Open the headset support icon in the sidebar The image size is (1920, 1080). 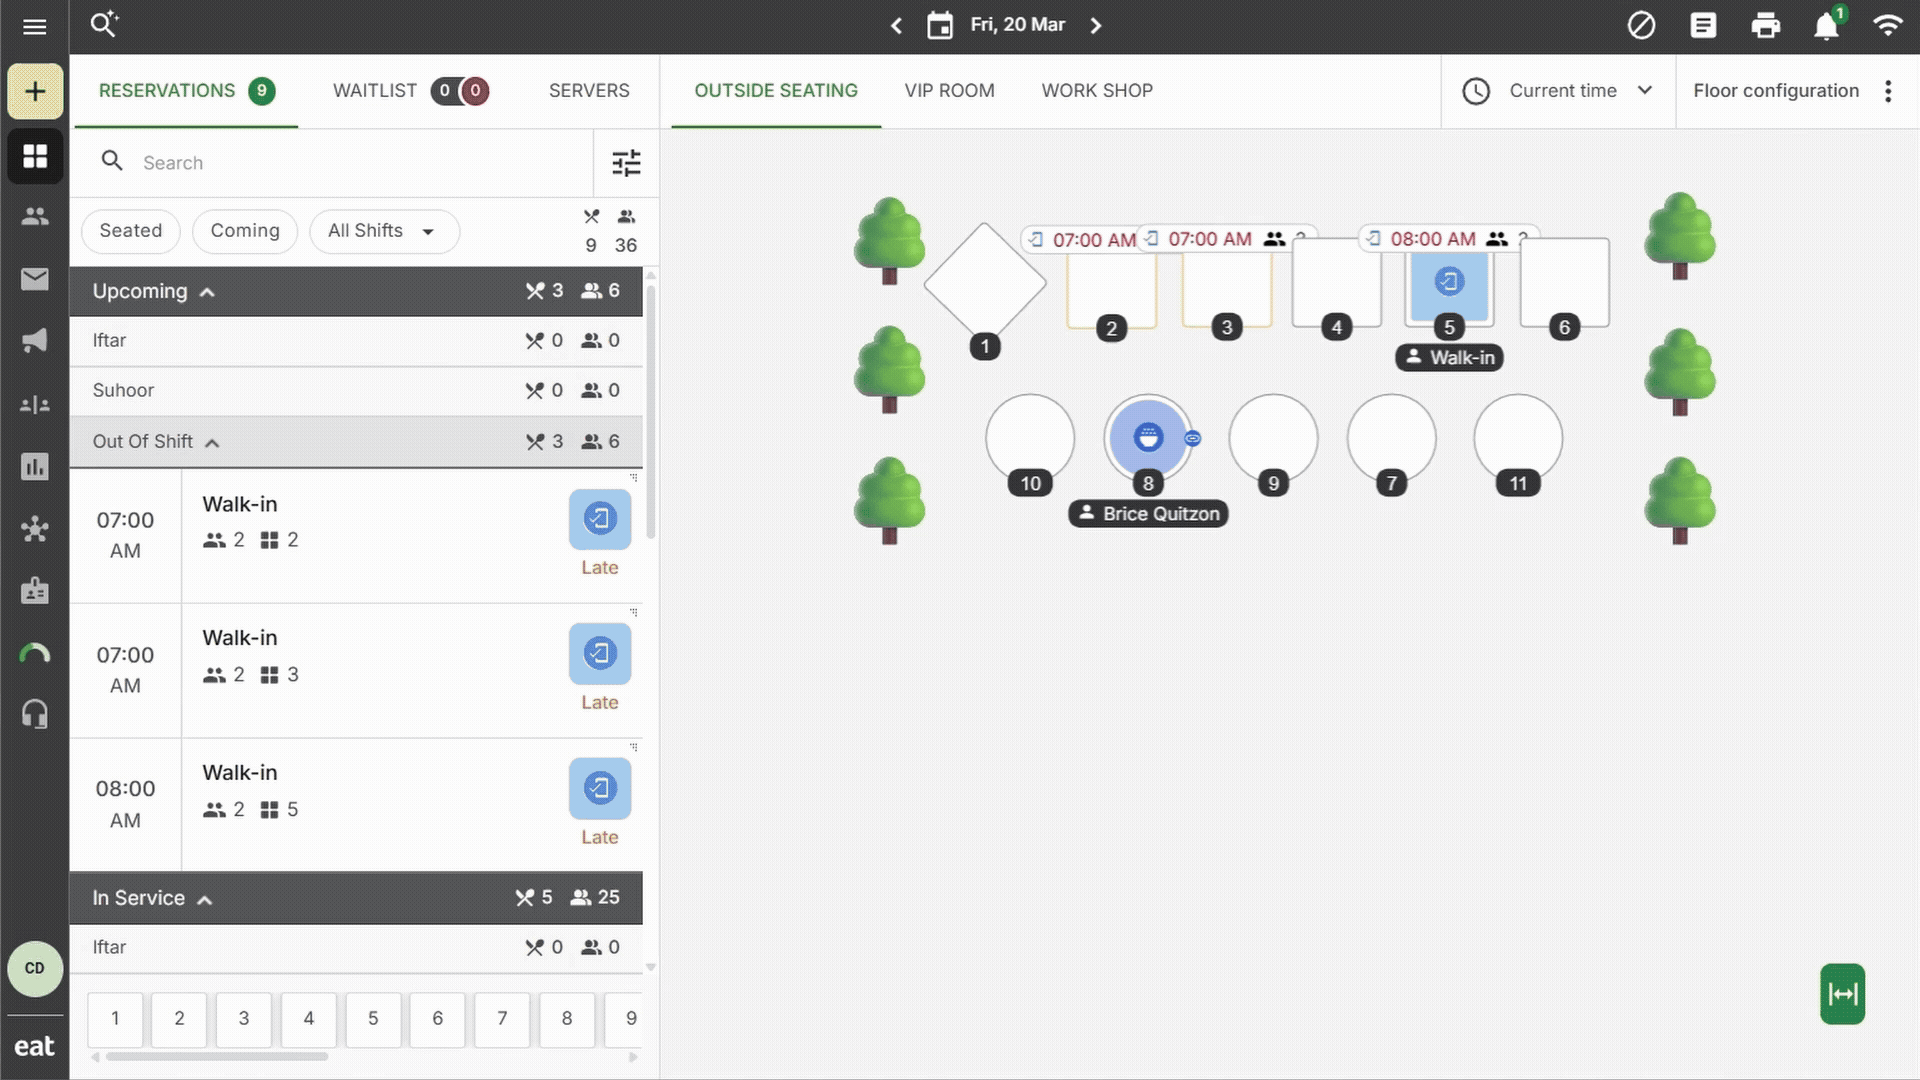[x=35, y=714]
